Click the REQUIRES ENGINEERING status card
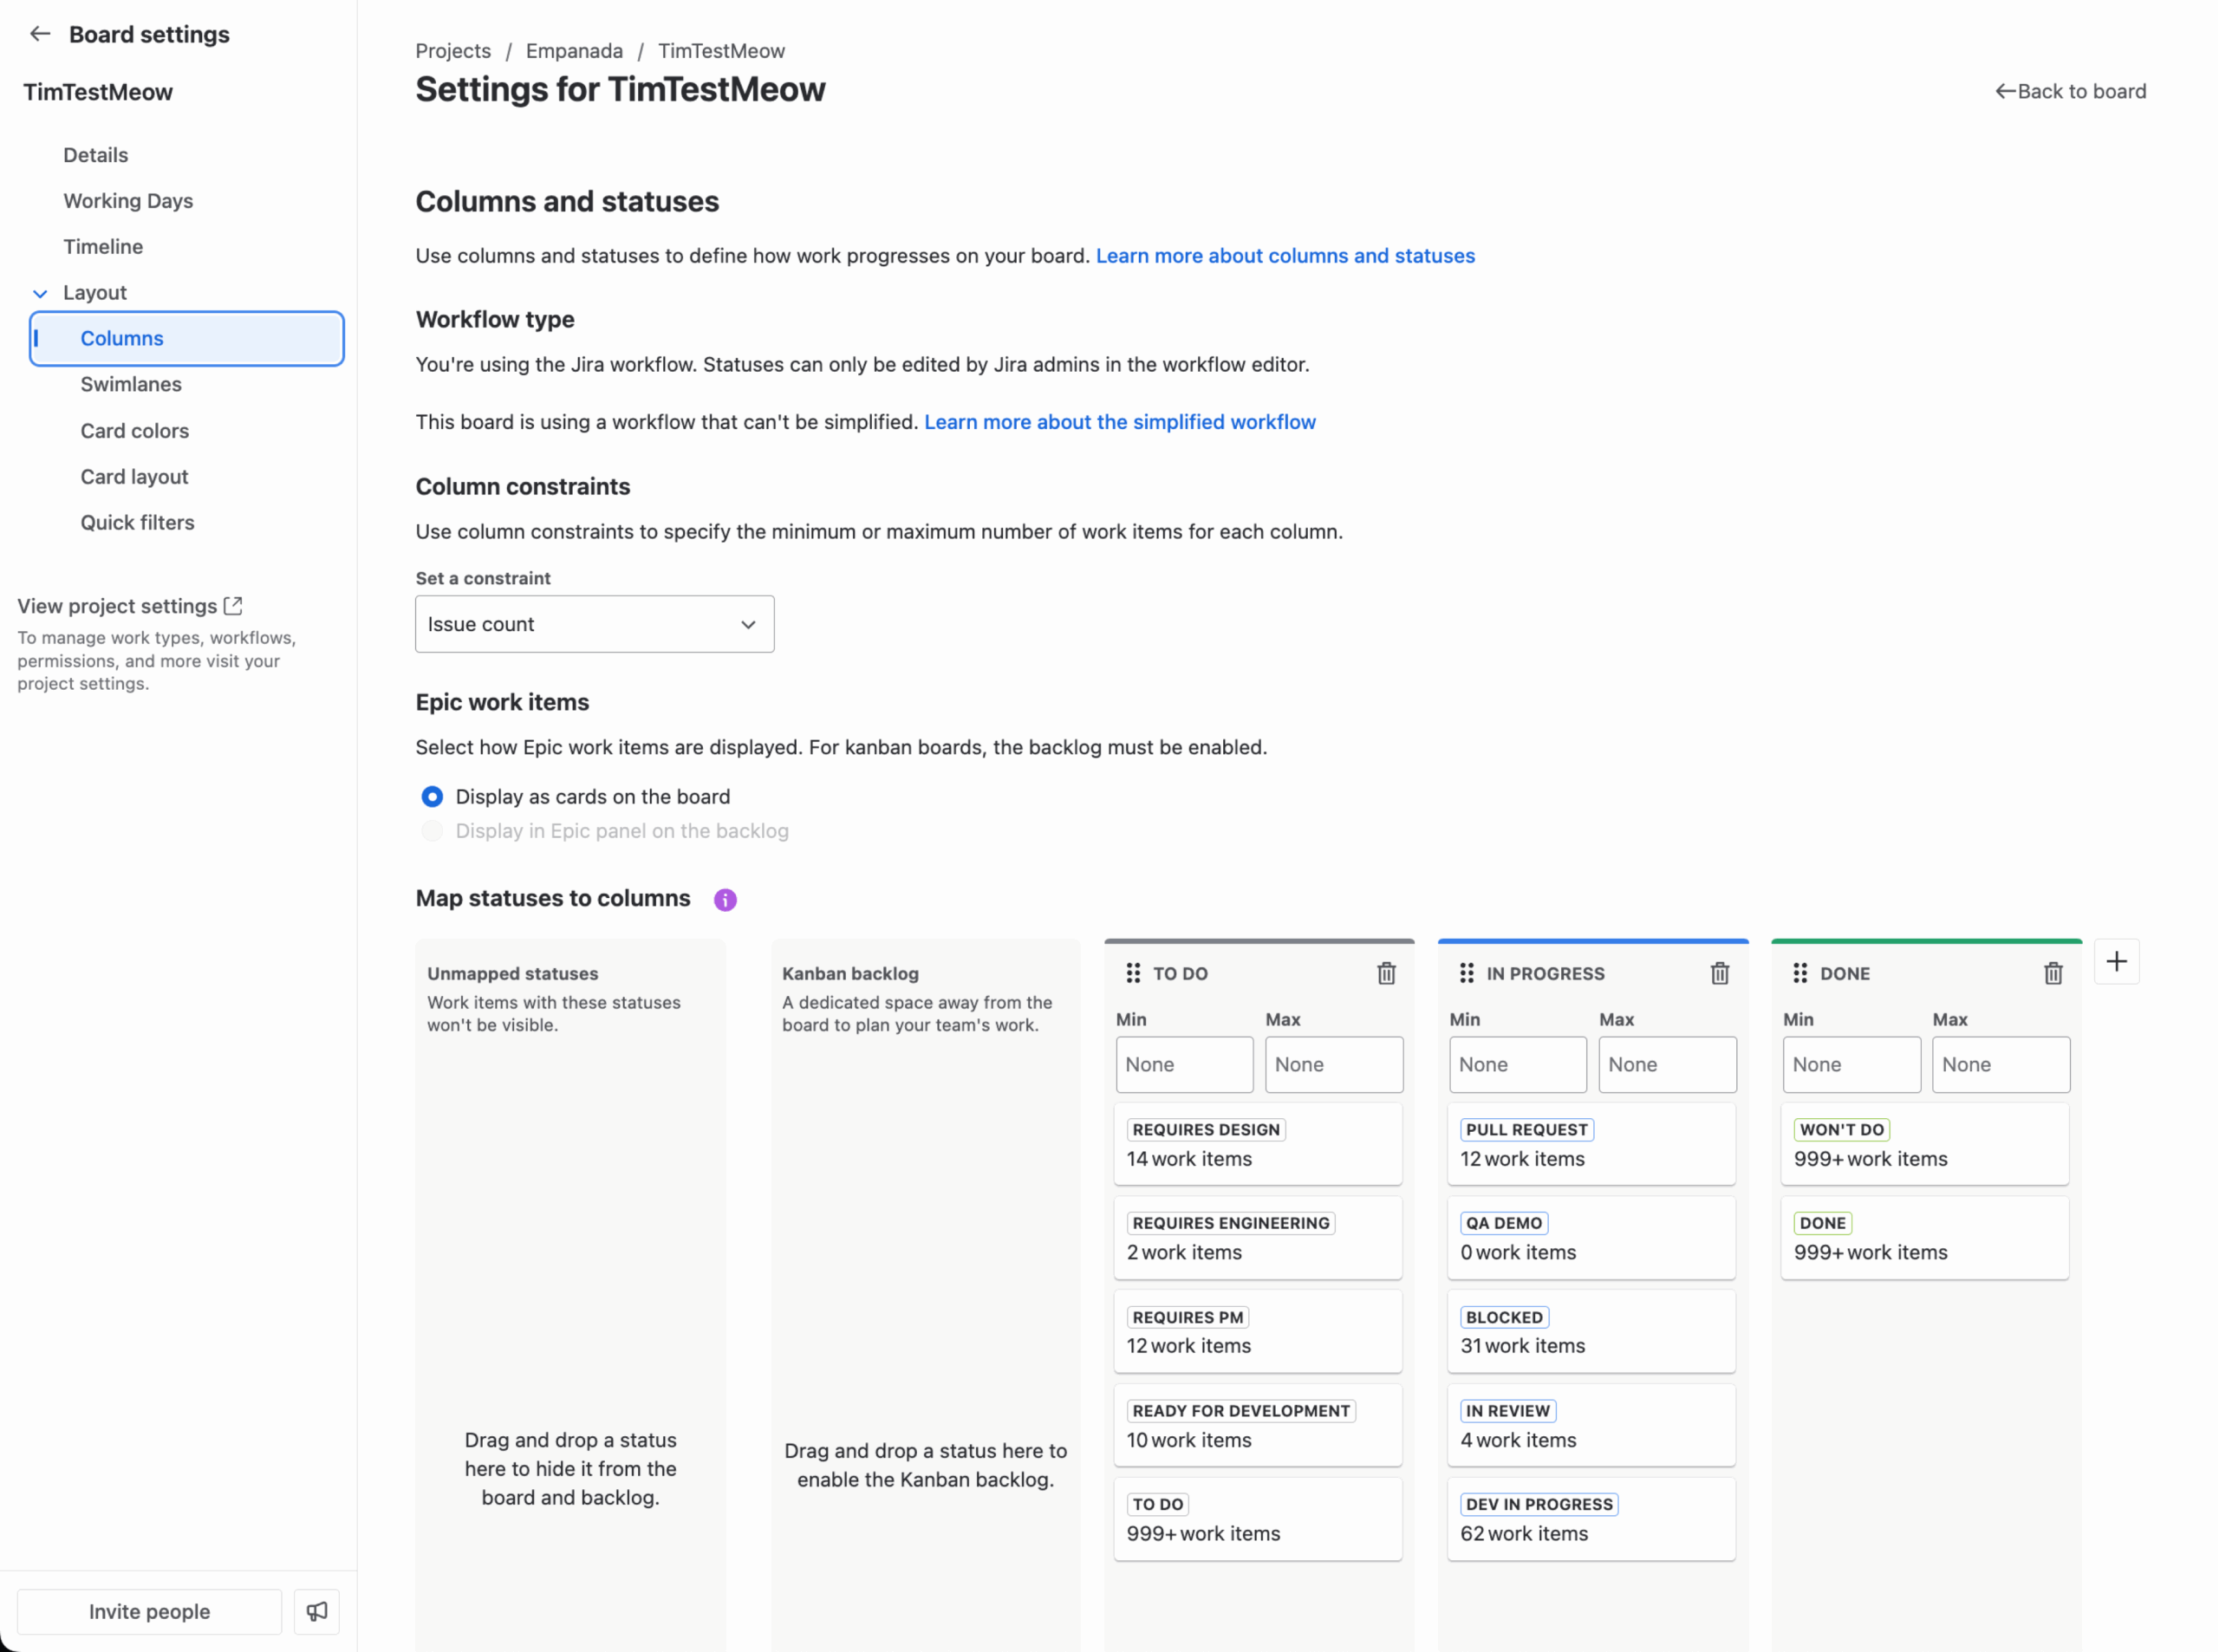Viewport: 2219px width, 1652px height. pos(1258,1238)
